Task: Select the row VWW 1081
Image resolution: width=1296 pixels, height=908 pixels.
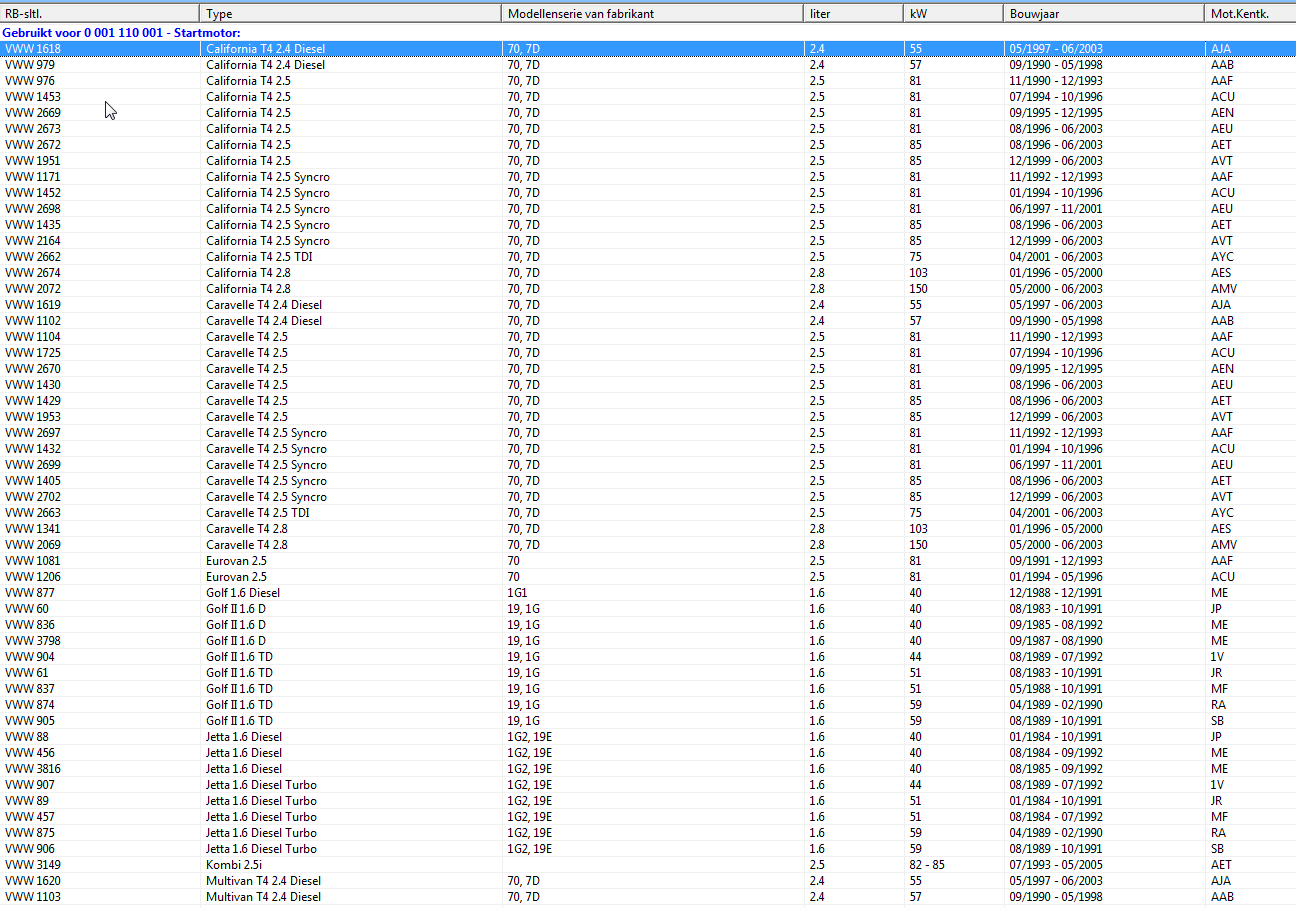Action: coord(648,561)
